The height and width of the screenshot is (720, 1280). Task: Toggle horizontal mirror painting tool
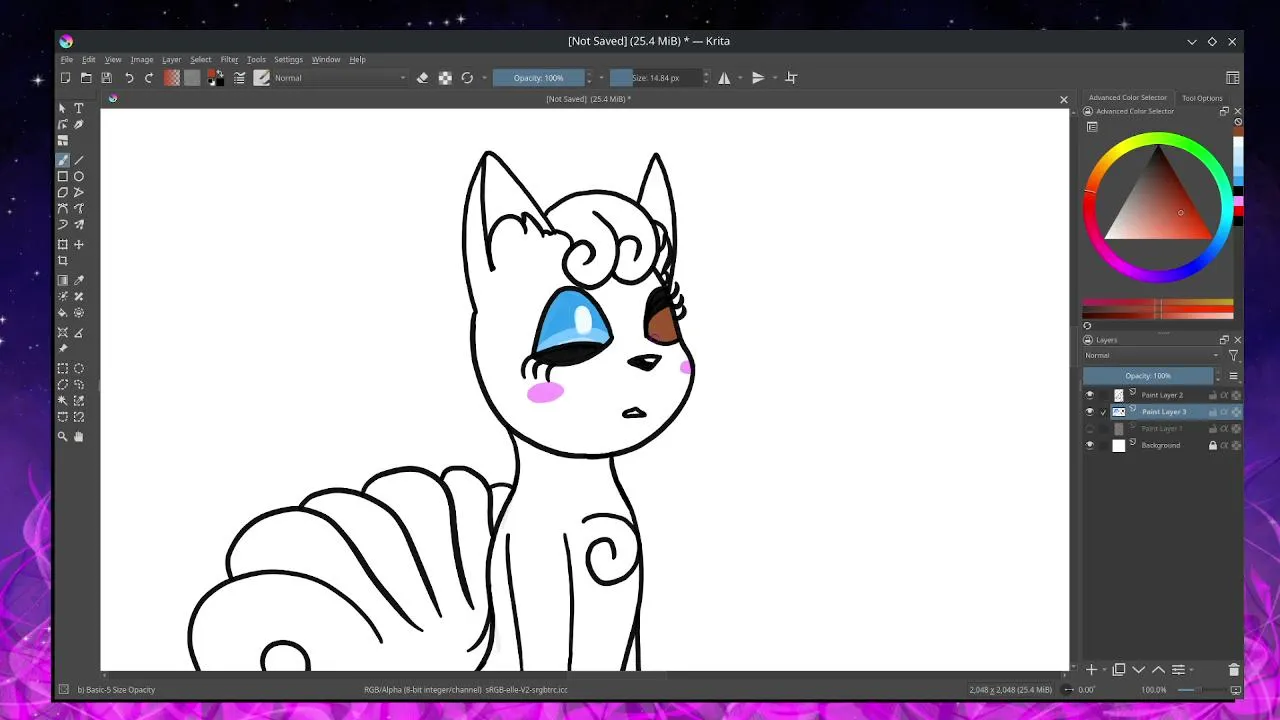tap(724, 78)
